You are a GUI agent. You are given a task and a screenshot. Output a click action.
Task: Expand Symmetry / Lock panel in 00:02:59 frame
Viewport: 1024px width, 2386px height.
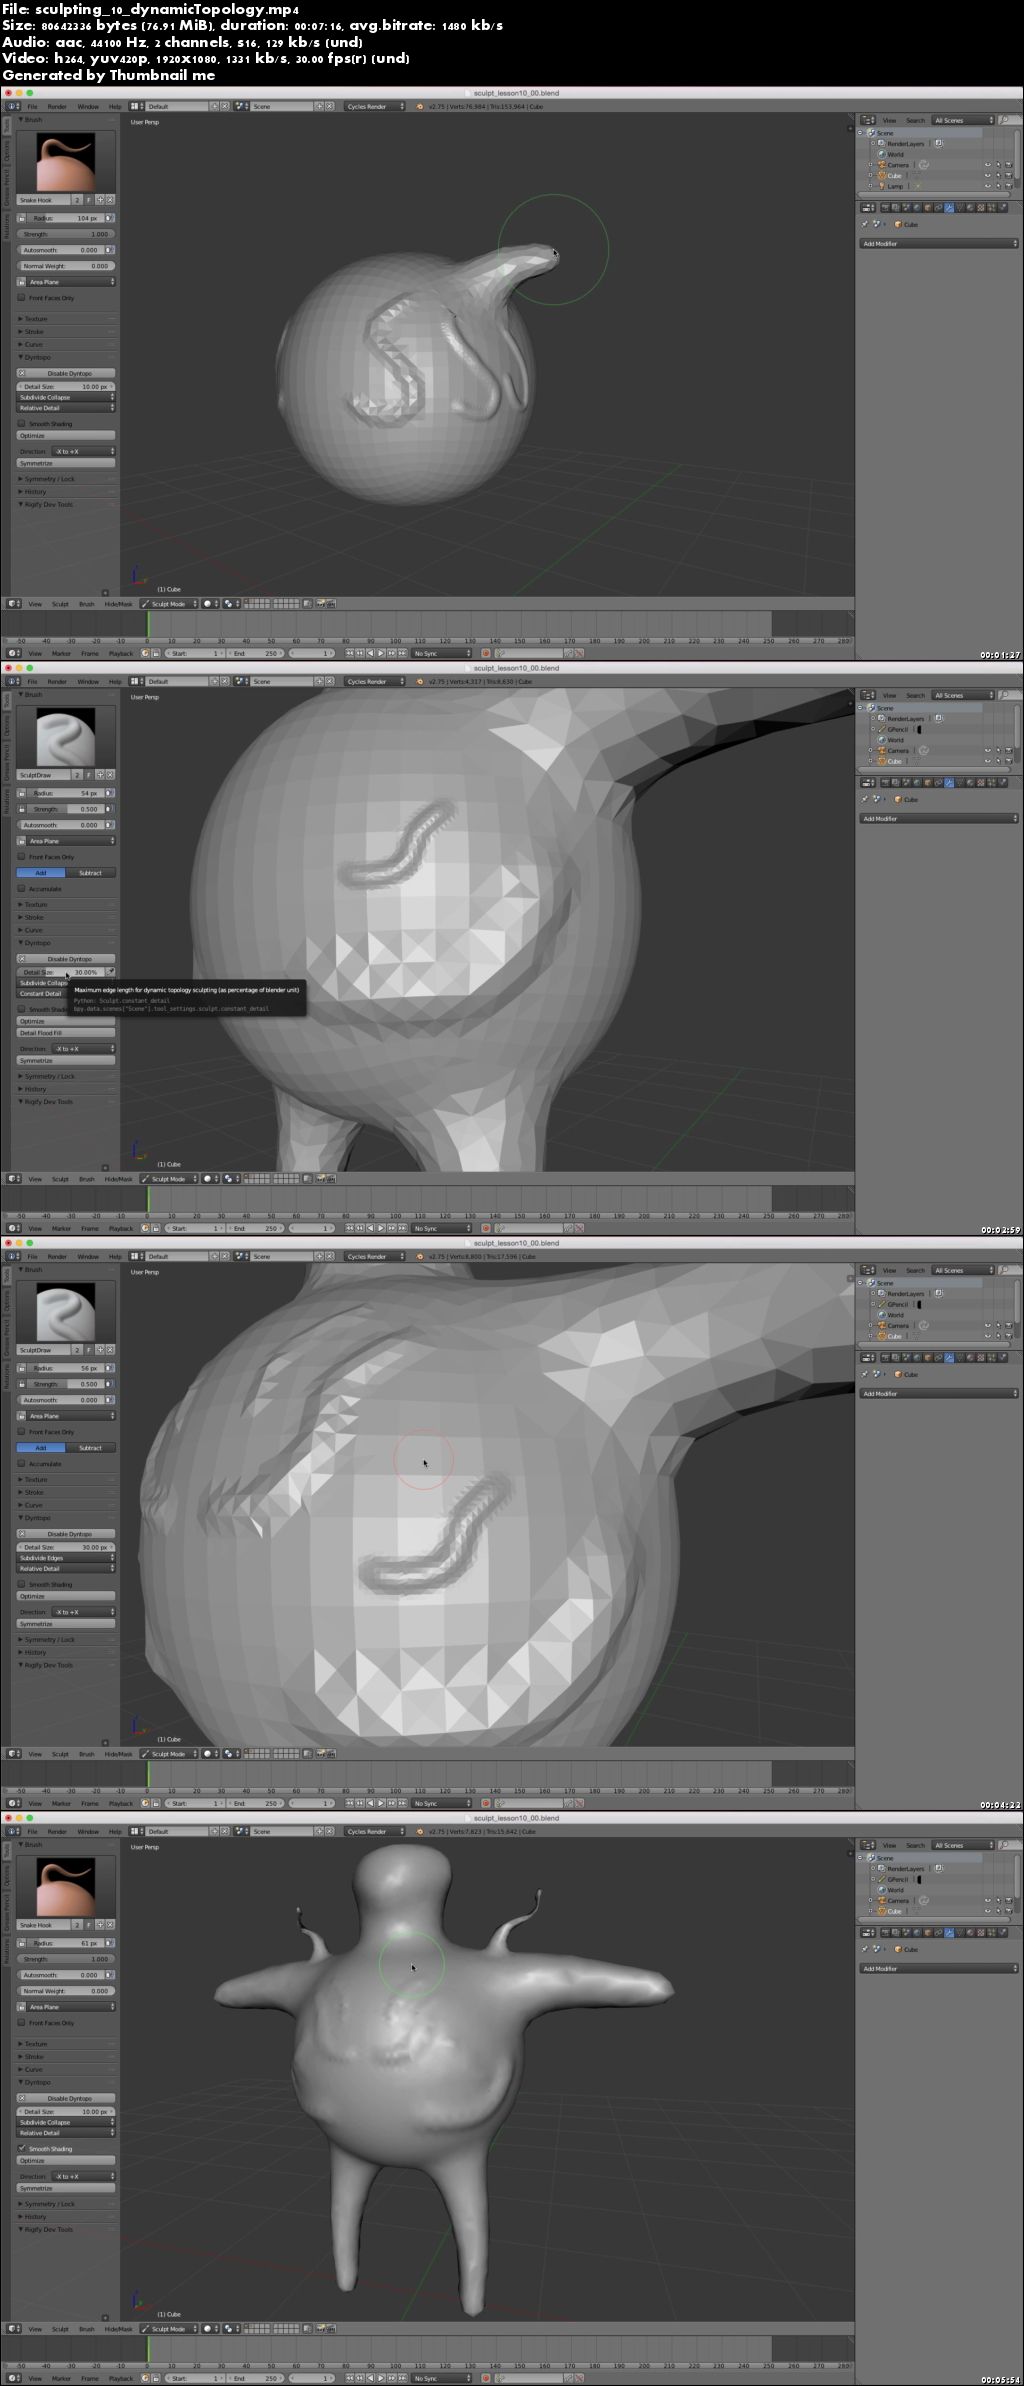point(48,1076)
